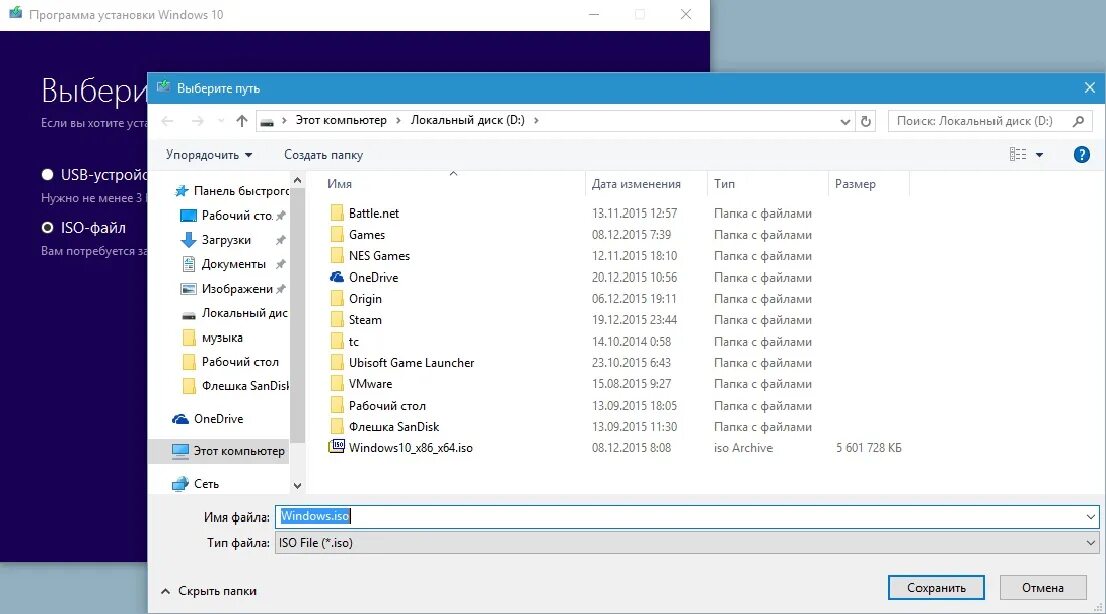1106x614 pixels.
Task: Open the address bar history dropdown
Action: click(x=845, y=121)
